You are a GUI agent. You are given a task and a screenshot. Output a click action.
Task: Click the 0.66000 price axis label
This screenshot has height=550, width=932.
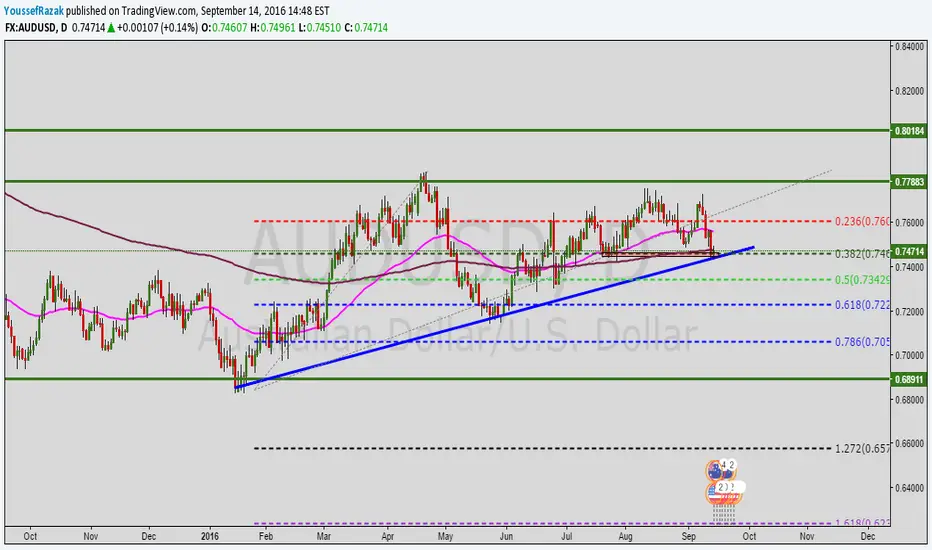(x=910, y=444)
